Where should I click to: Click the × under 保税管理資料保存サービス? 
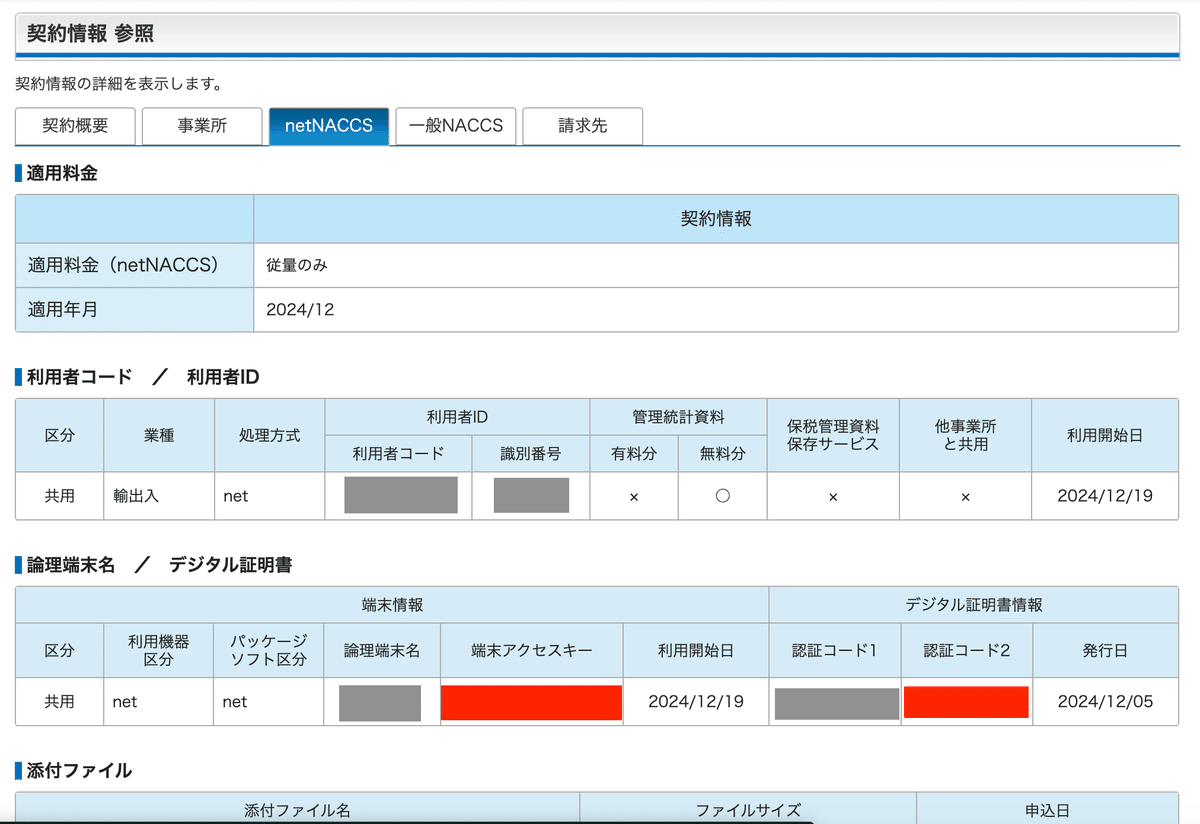(x=831, y=495)
